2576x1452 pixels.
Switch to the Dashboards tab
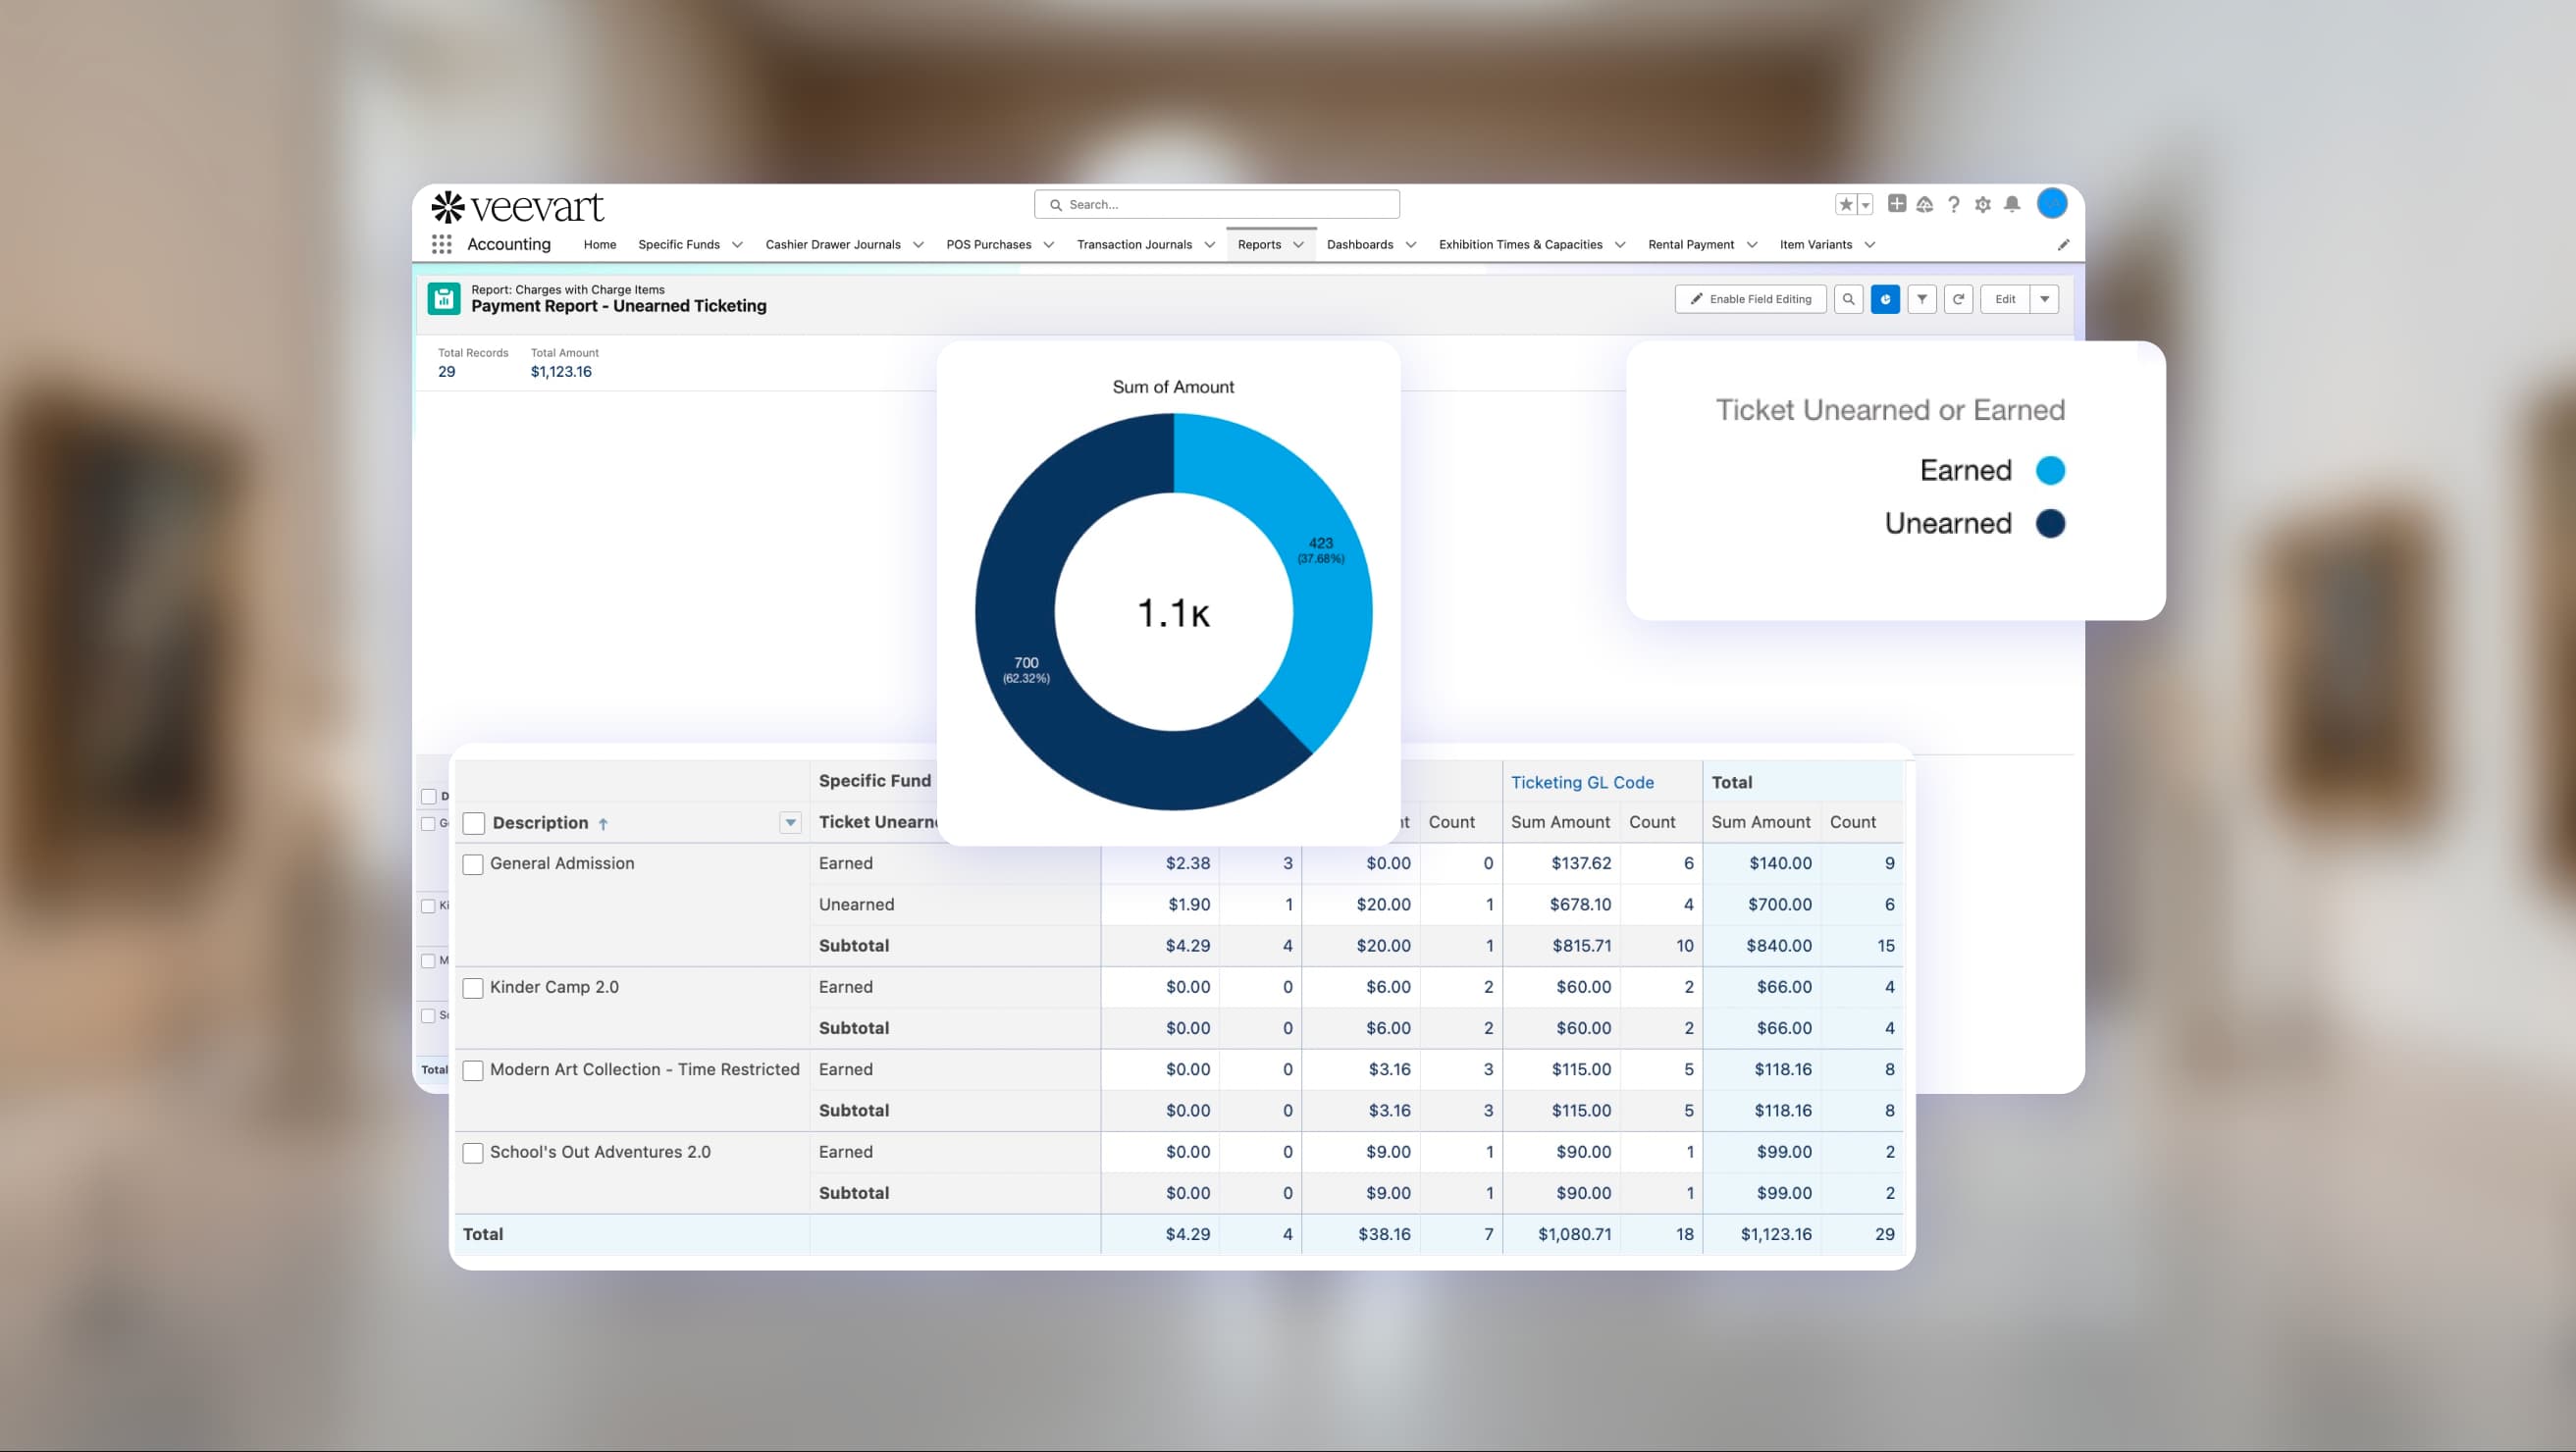(1360, 244)
